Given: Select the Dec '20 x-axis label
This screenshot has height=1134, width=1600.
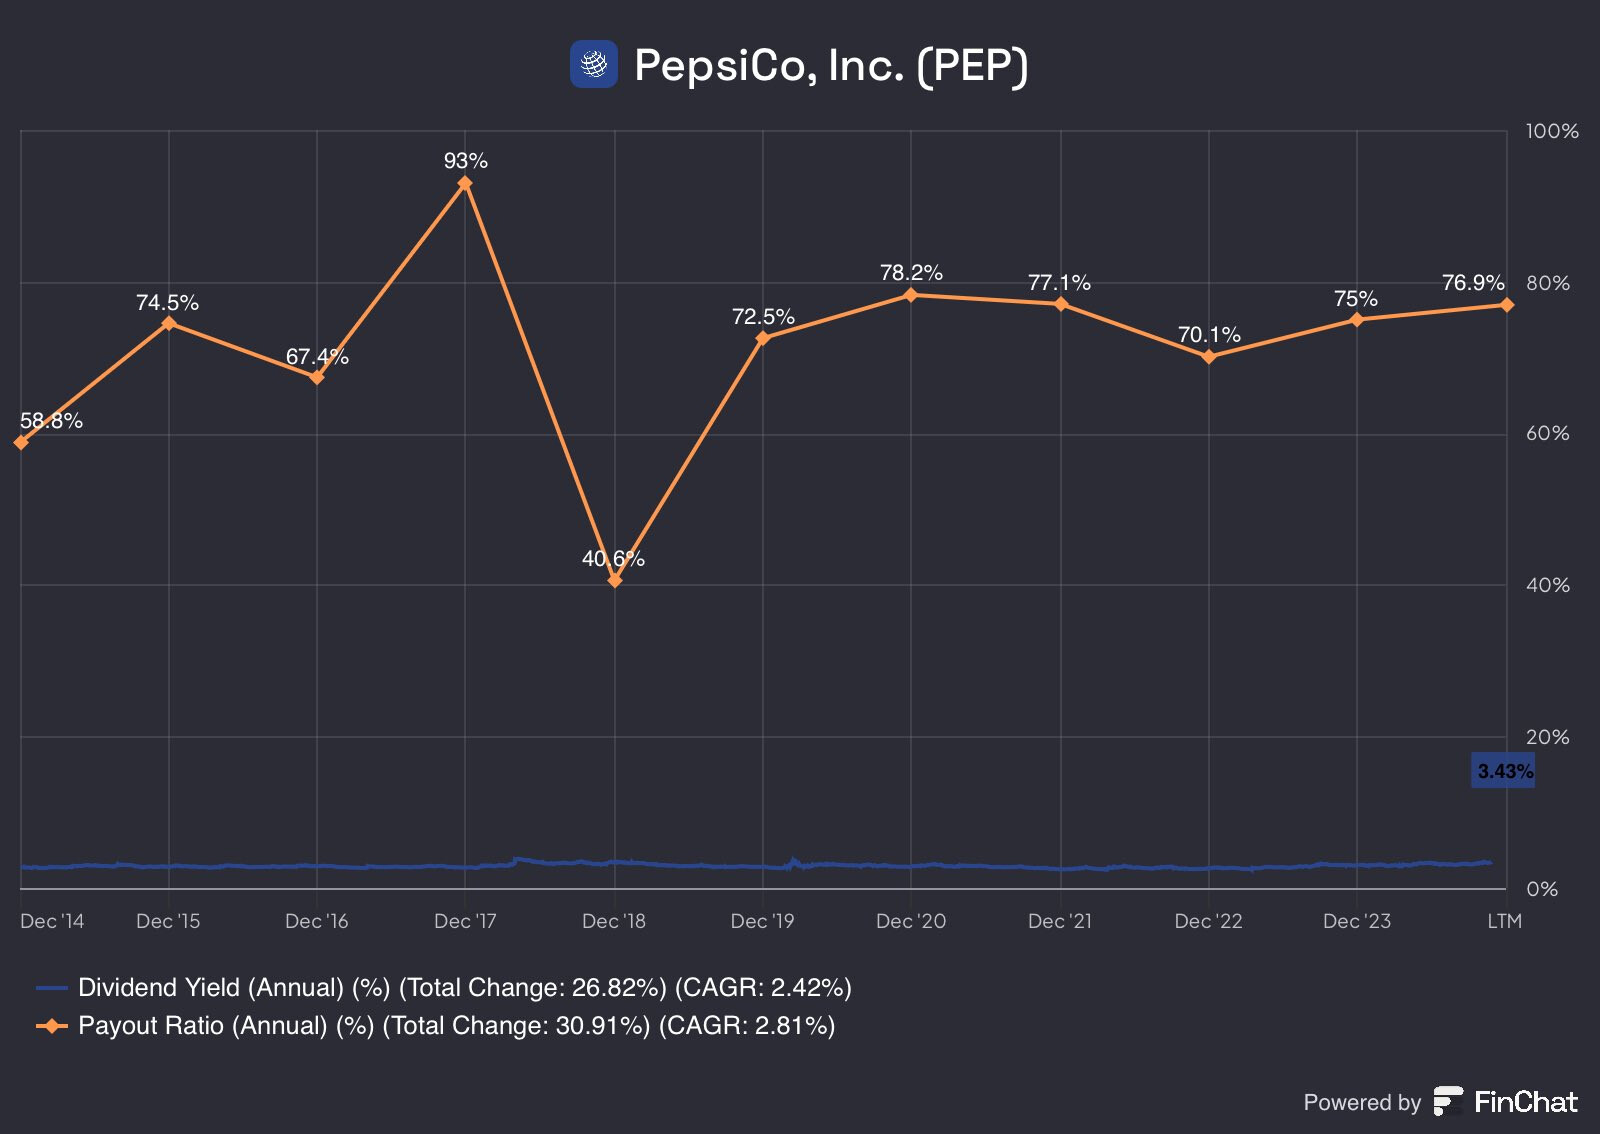Looking at the screenshot, I should [x=911, y=921].
